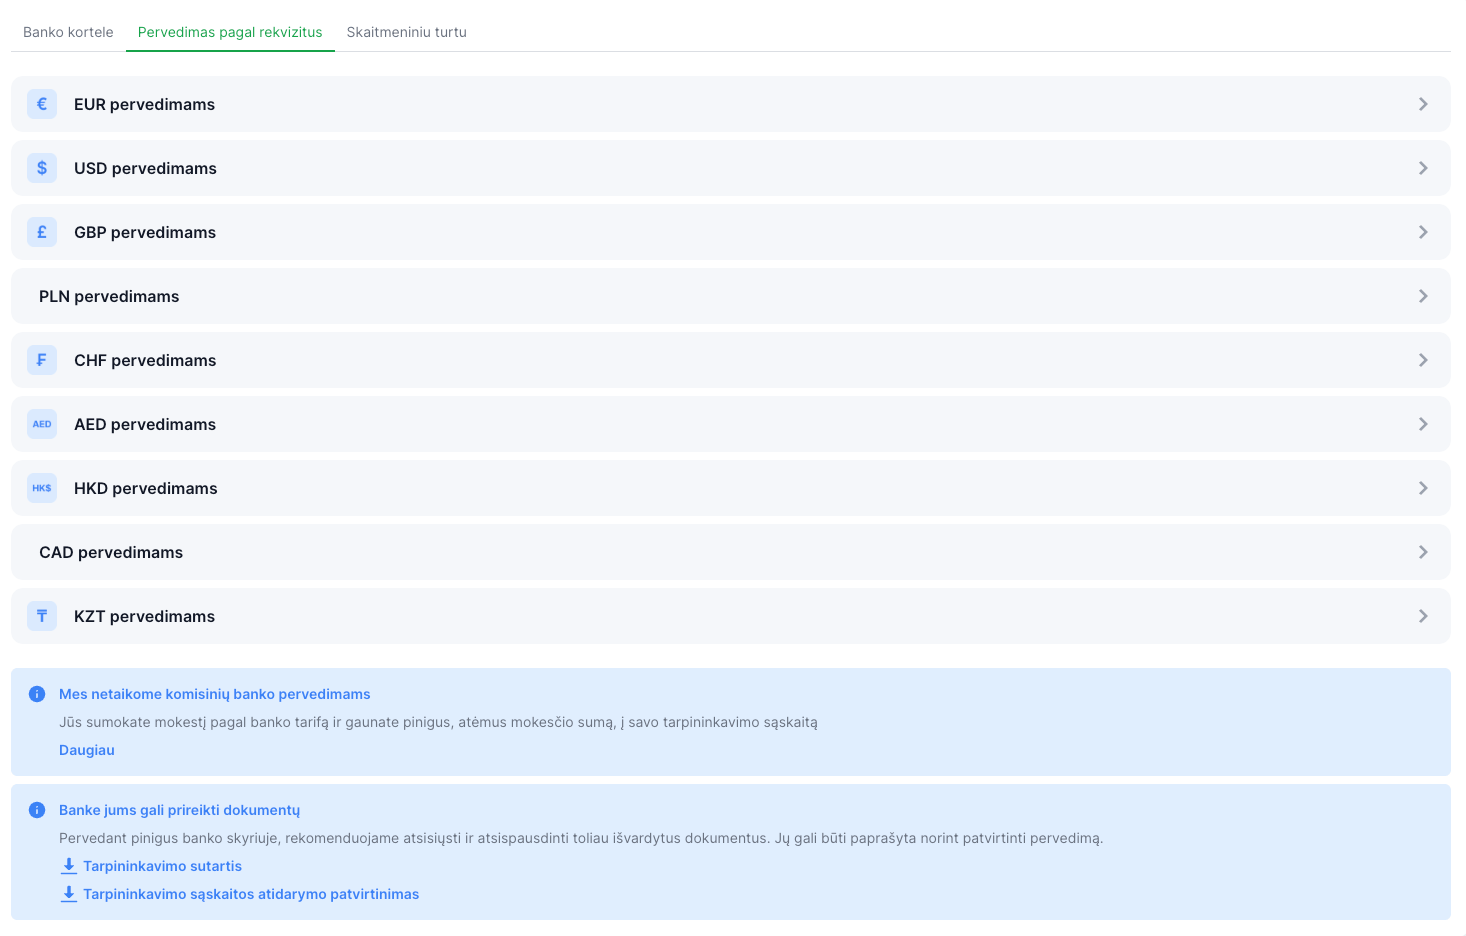Select the USD pervedimams row label
The image size is (1466, 936).
pyautogui.click(x=145, y=168)
